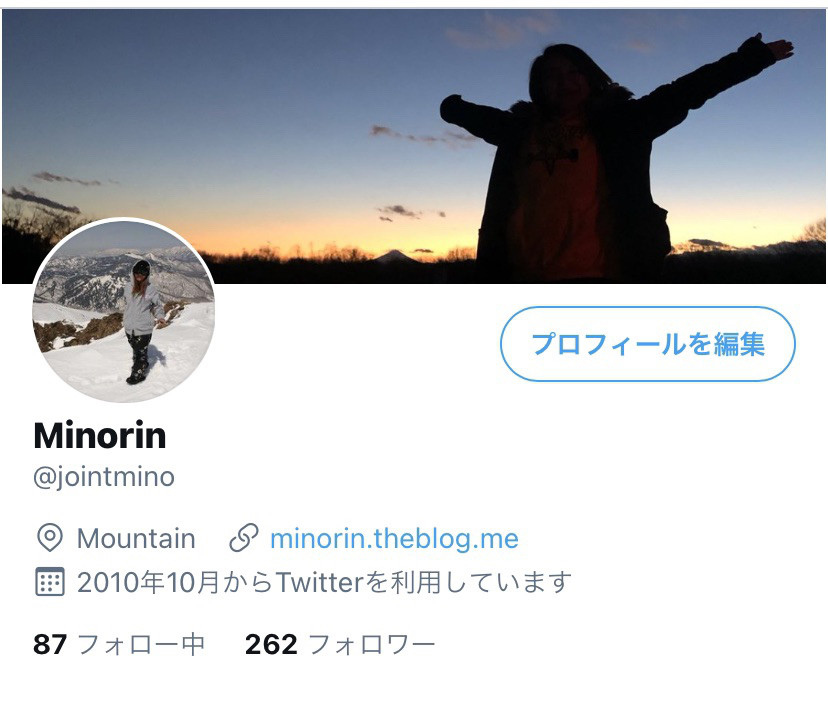The height and width of the screenshot is (705, 828).
Task: Open the 262 フォロワー followers list
Action: point(340,644)
